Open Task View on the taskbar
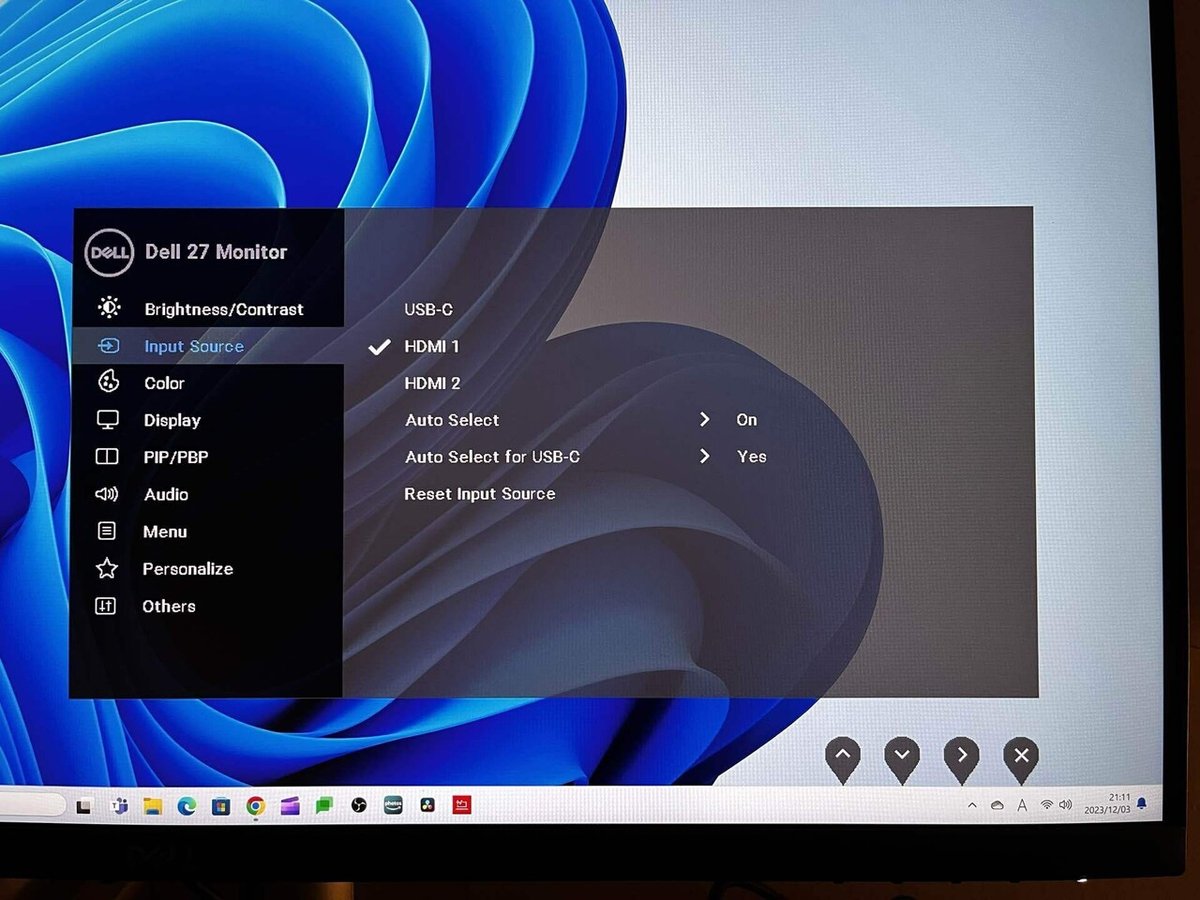The height and width of the screenshot is (900, 1200). (85, 806)
